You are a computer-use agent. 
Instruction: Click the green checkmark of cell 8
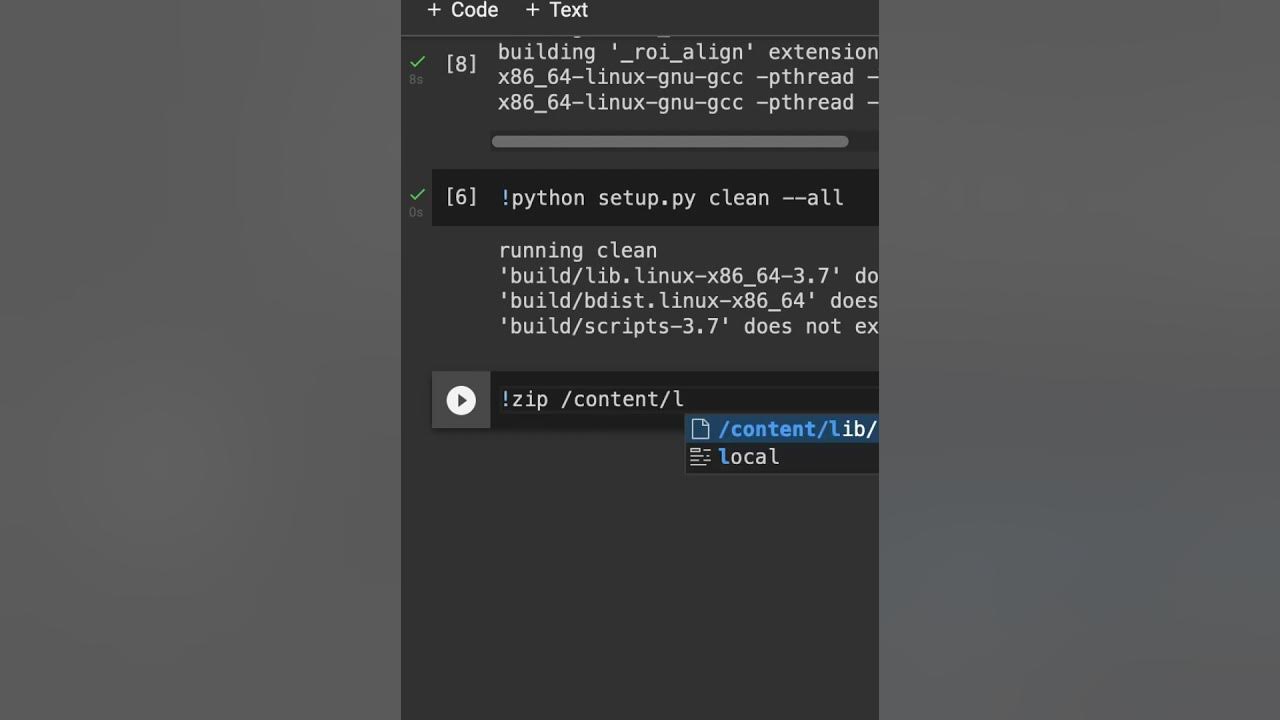coord(417,62)
